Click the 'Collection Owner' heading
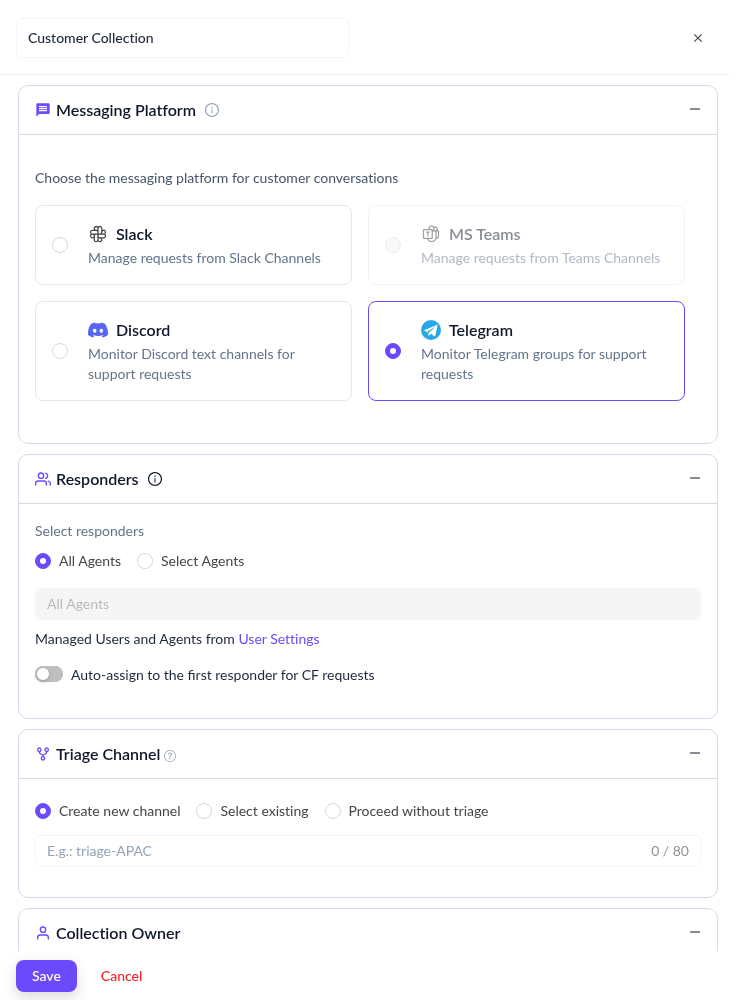This screenshot has height=1000, width=740. pyautogui.click(x=118, y=933)
